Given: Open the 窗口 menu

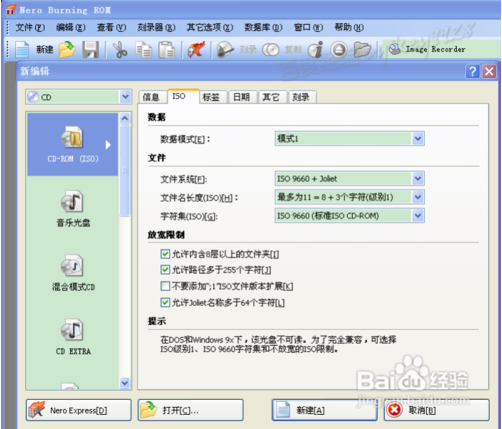Looking at the screenshot, I should (x=308, y=27).
